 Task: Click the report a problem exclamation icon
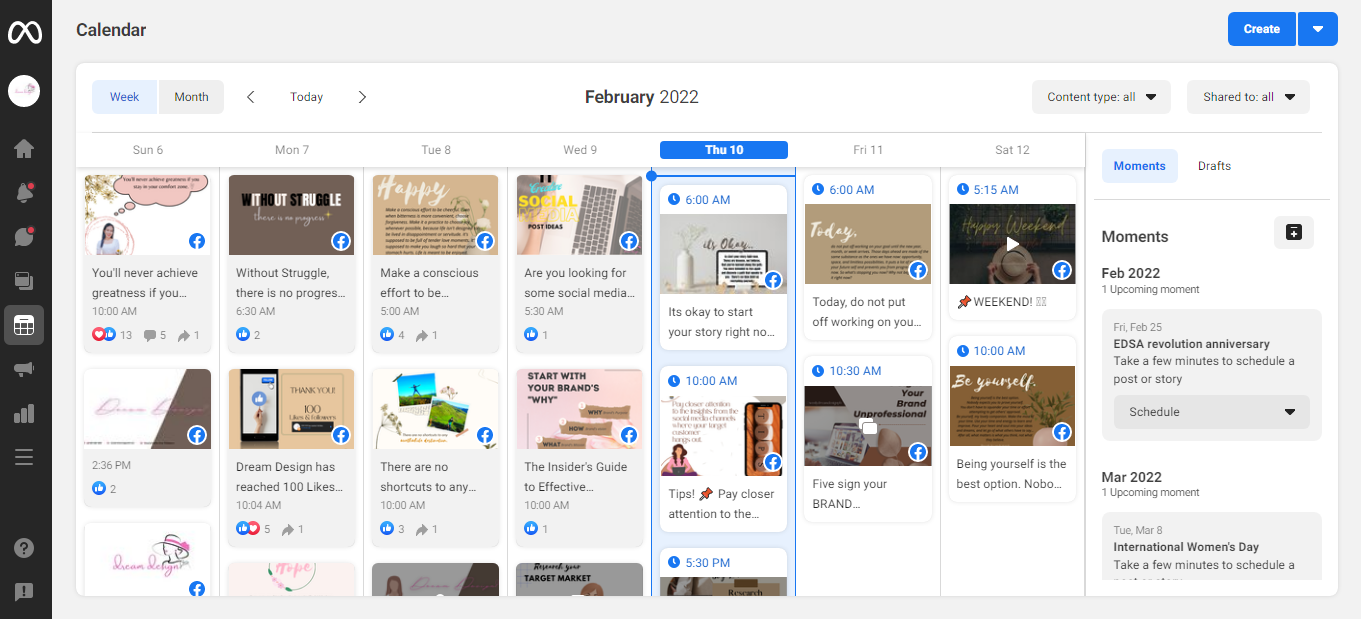coord(24,592)
